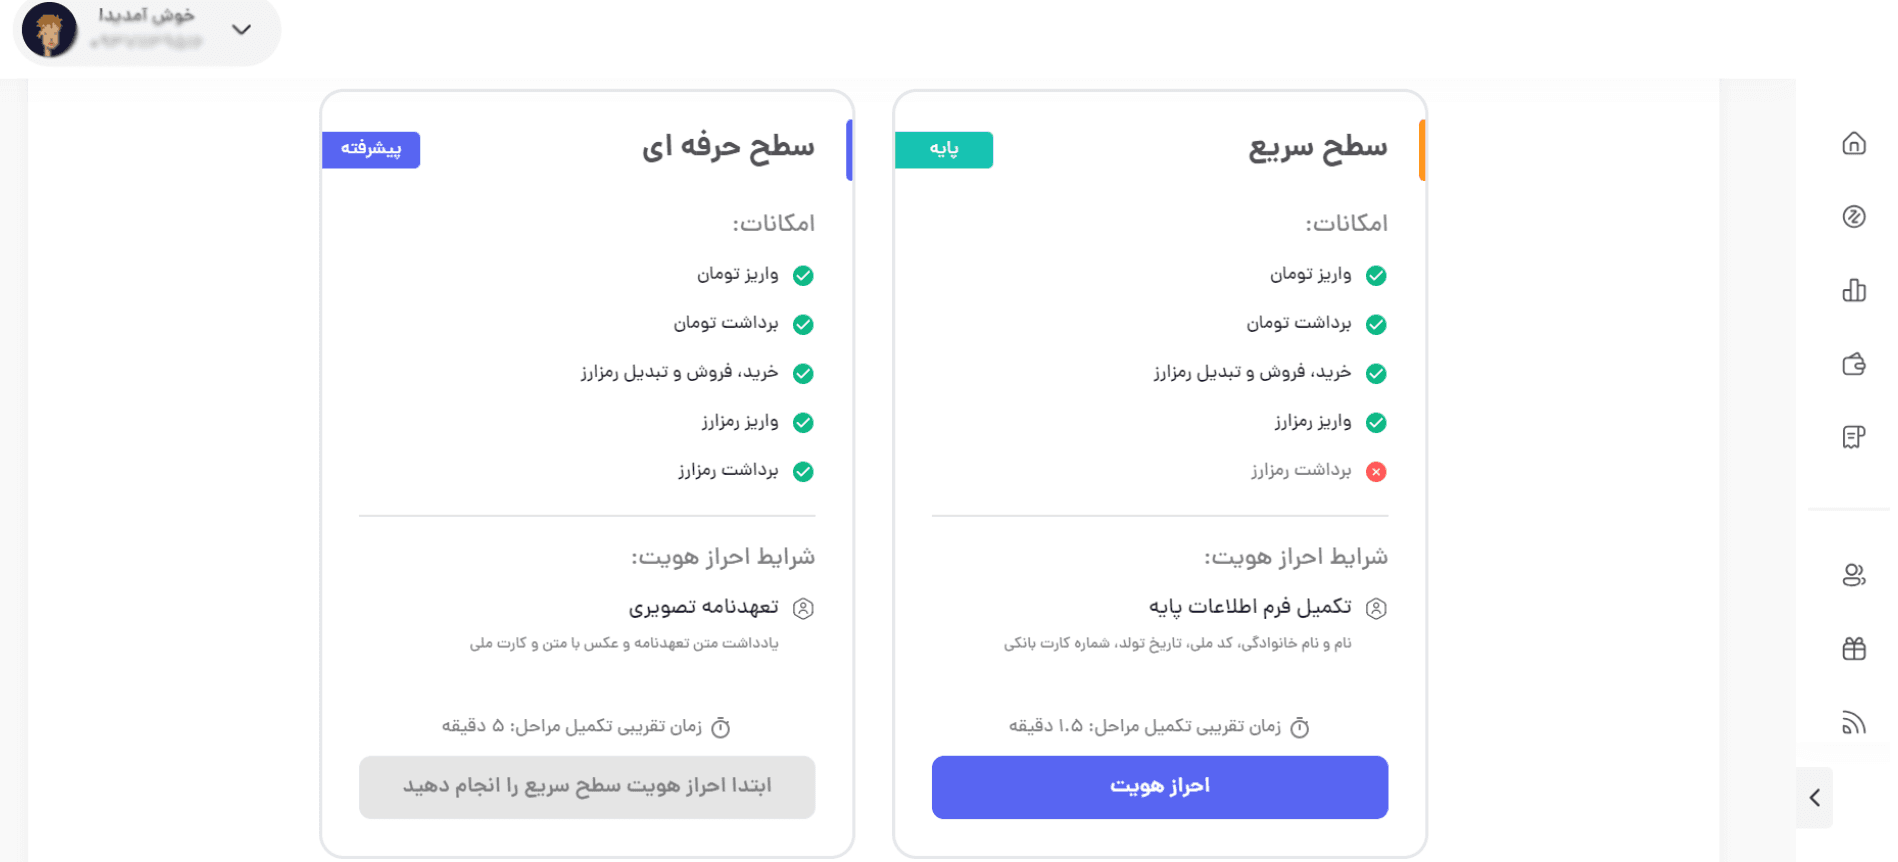Click the gift box icon in sidebar

point(1853,649)
